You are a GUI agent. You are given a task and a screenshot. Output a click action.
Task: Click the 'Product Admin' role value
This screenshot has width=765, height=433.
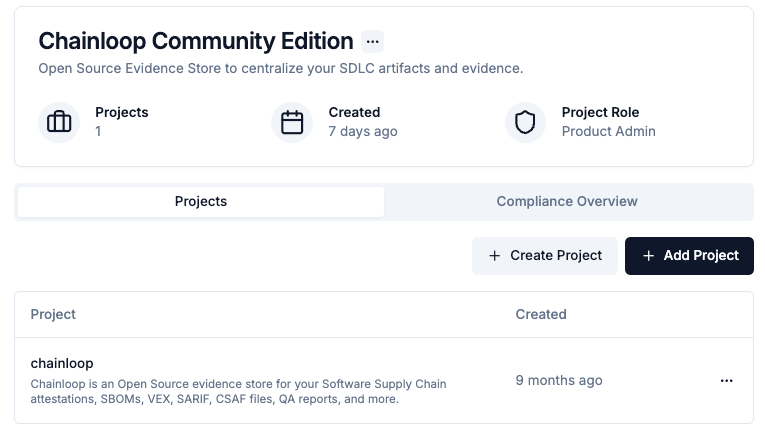tap(608, 131)
